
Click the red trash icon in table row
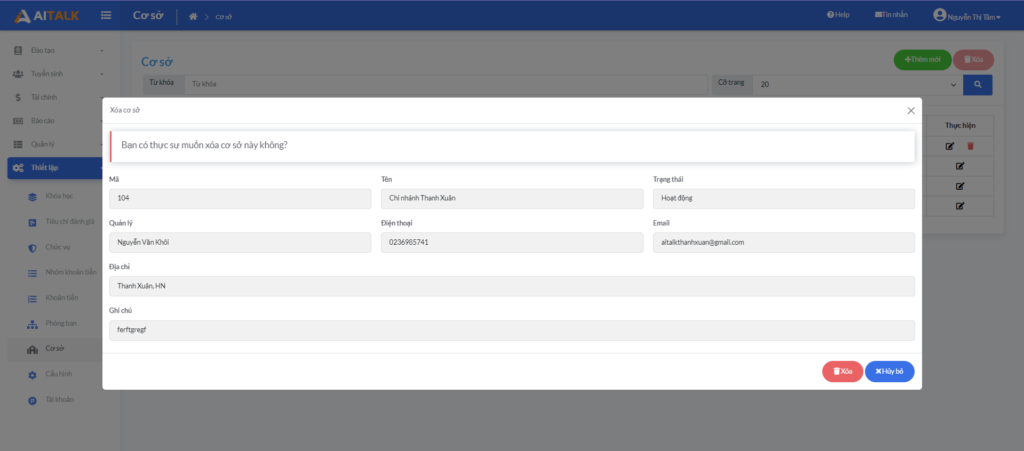point(970,146)
